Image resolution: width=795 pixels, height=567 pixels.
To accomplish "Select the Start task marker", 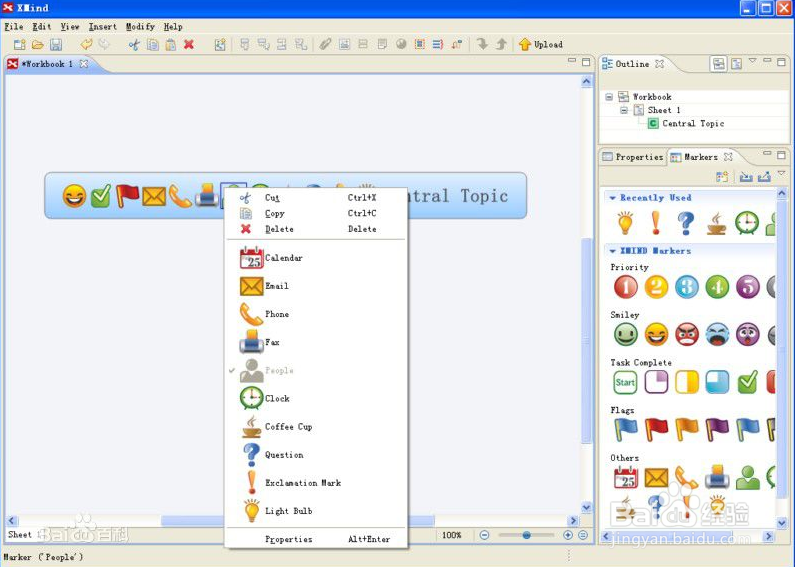I will pos(626,382).
